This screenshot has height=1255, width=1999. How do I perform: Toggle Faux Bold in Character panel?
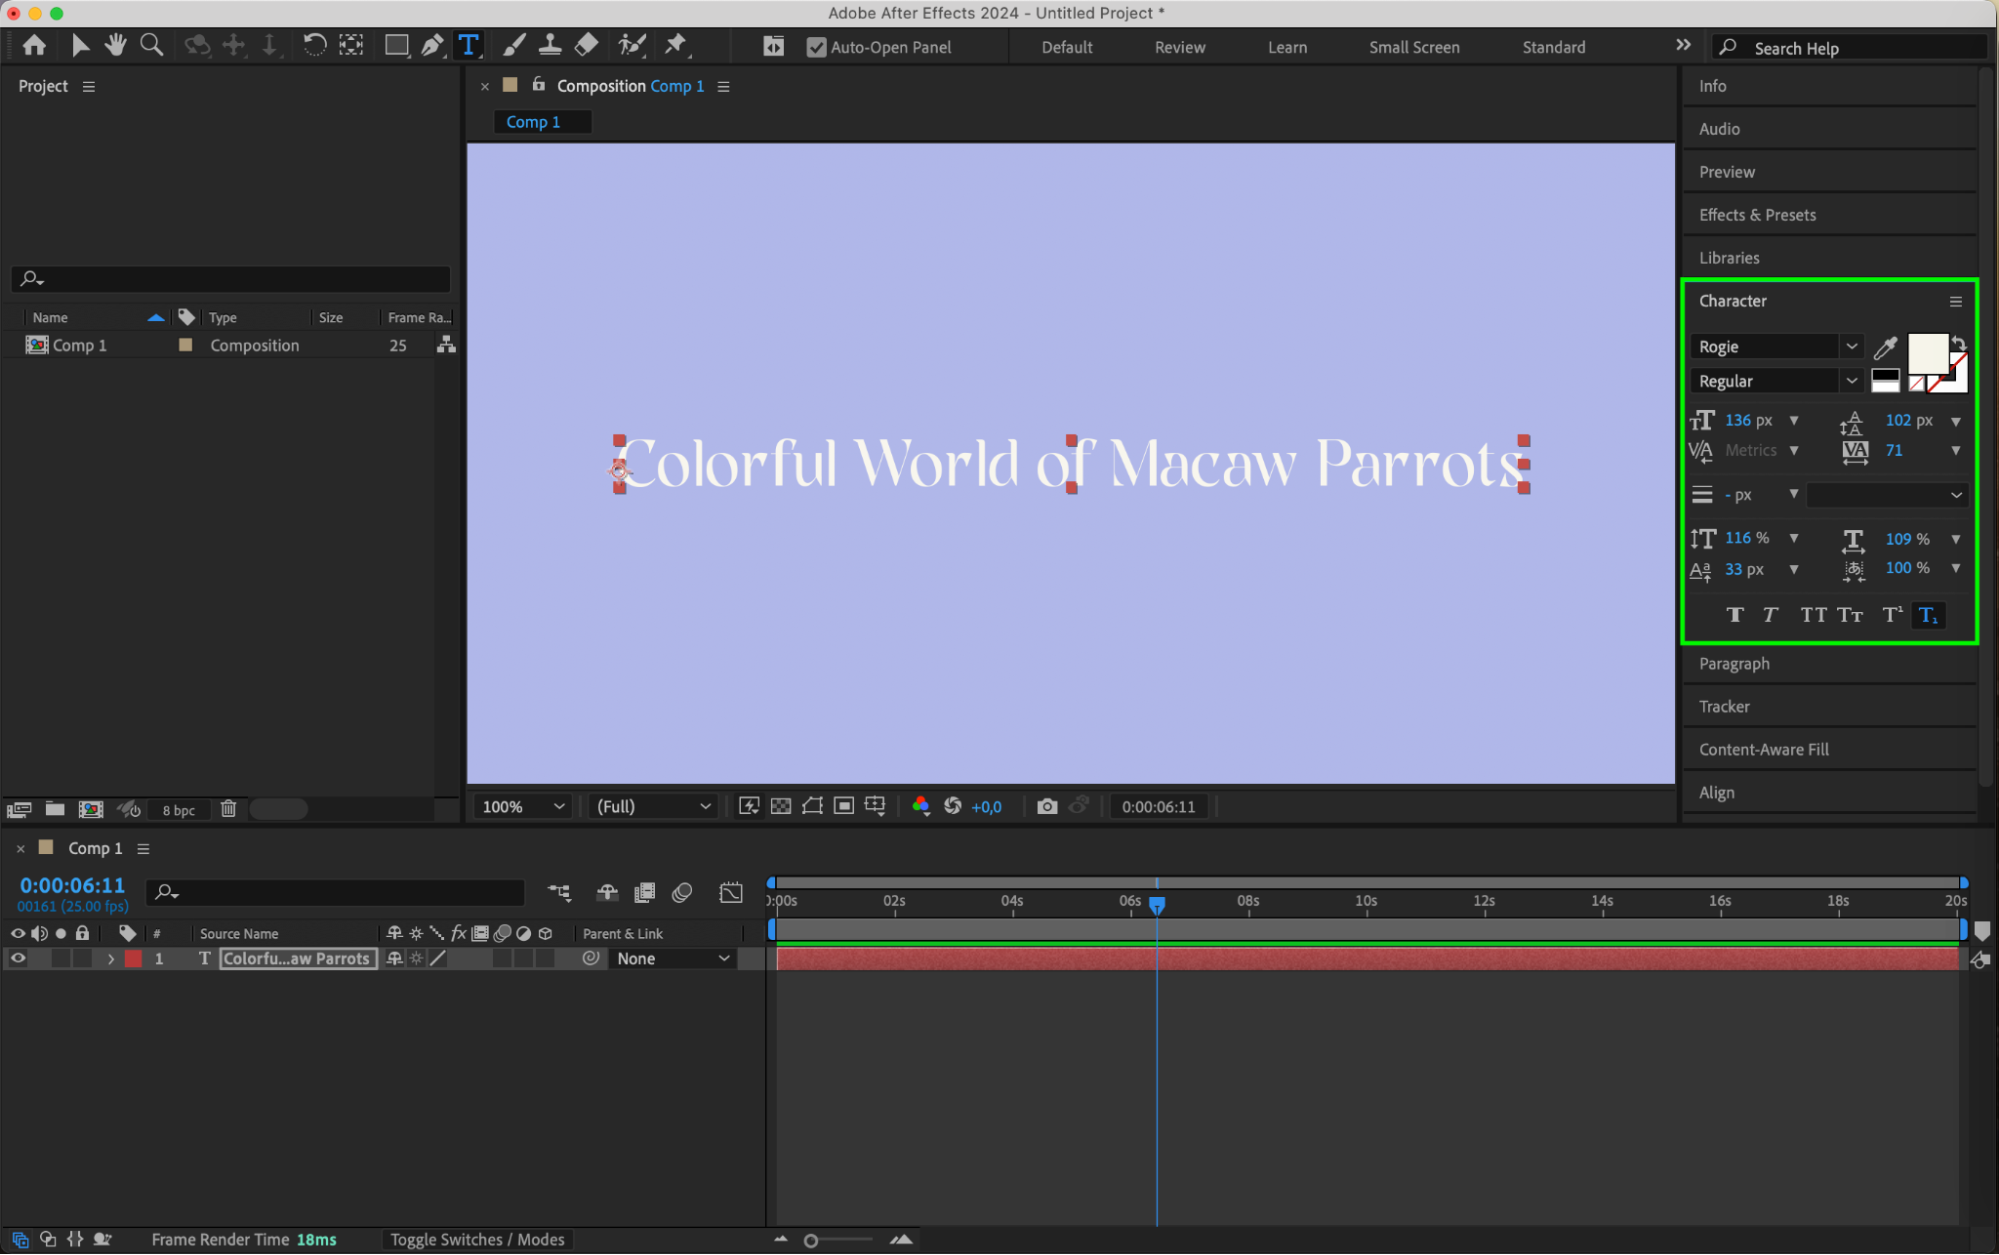(1734, 615)
